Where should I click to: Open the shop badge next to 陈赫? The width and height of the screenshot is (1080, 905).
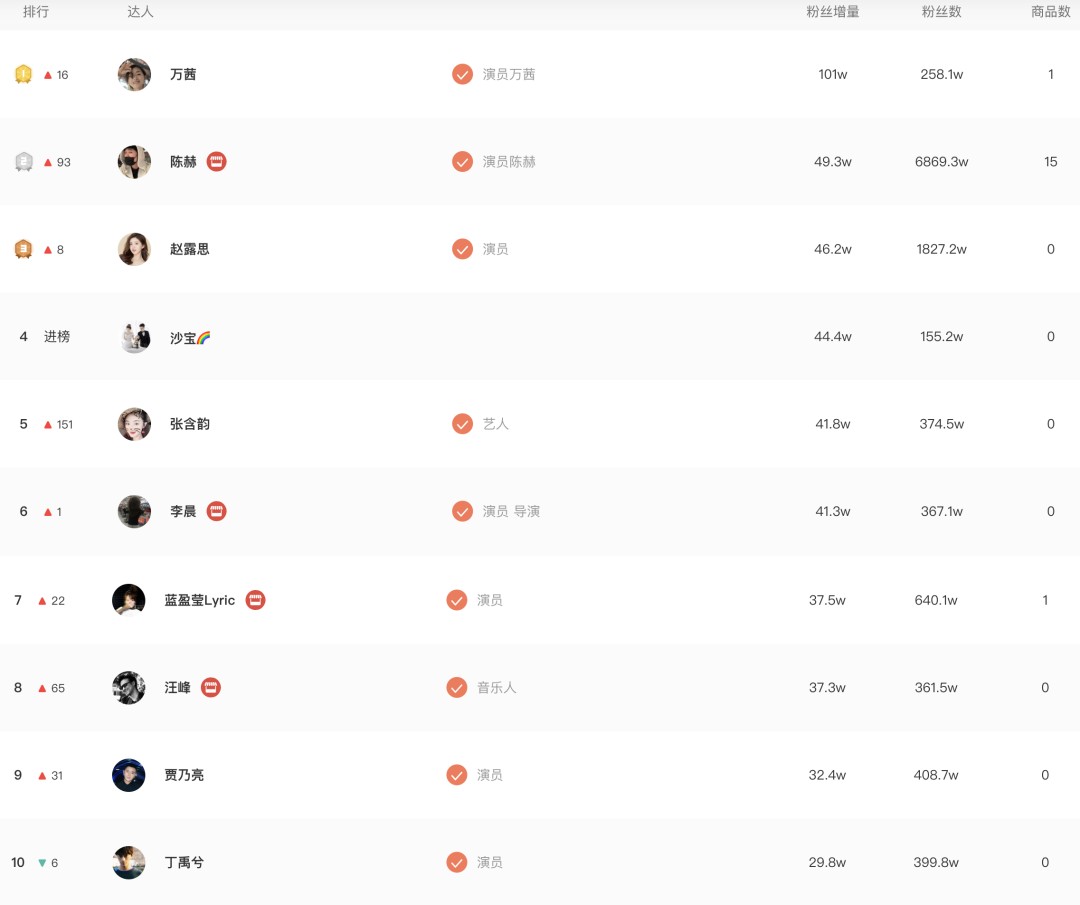[216, 162]
